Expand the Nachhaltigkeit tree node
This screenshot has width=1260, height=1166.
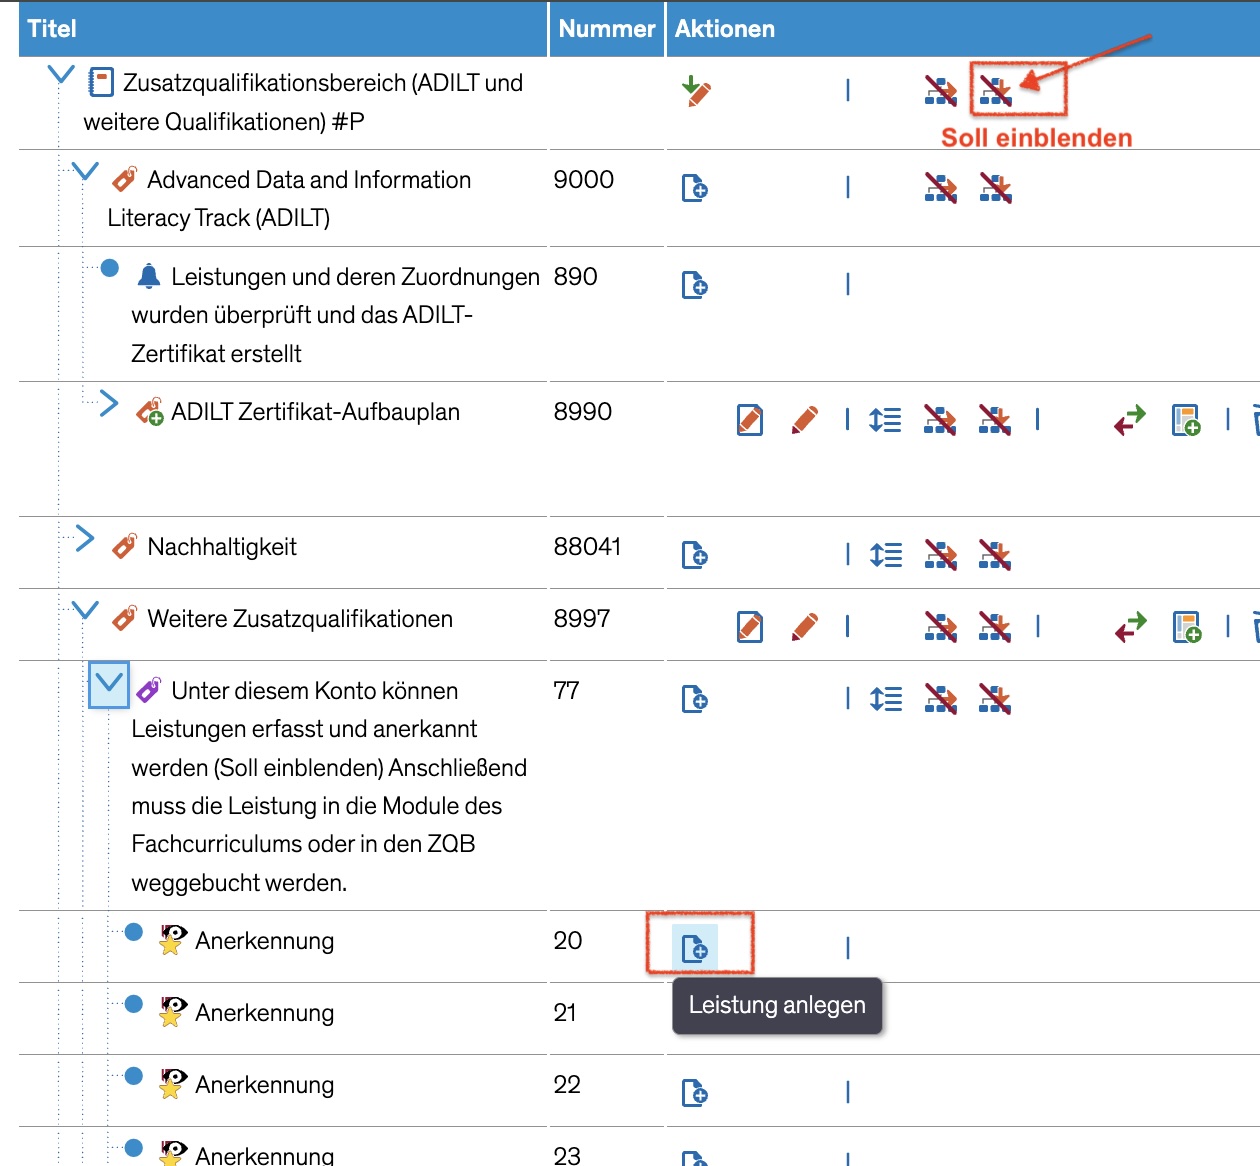point(85,539)
